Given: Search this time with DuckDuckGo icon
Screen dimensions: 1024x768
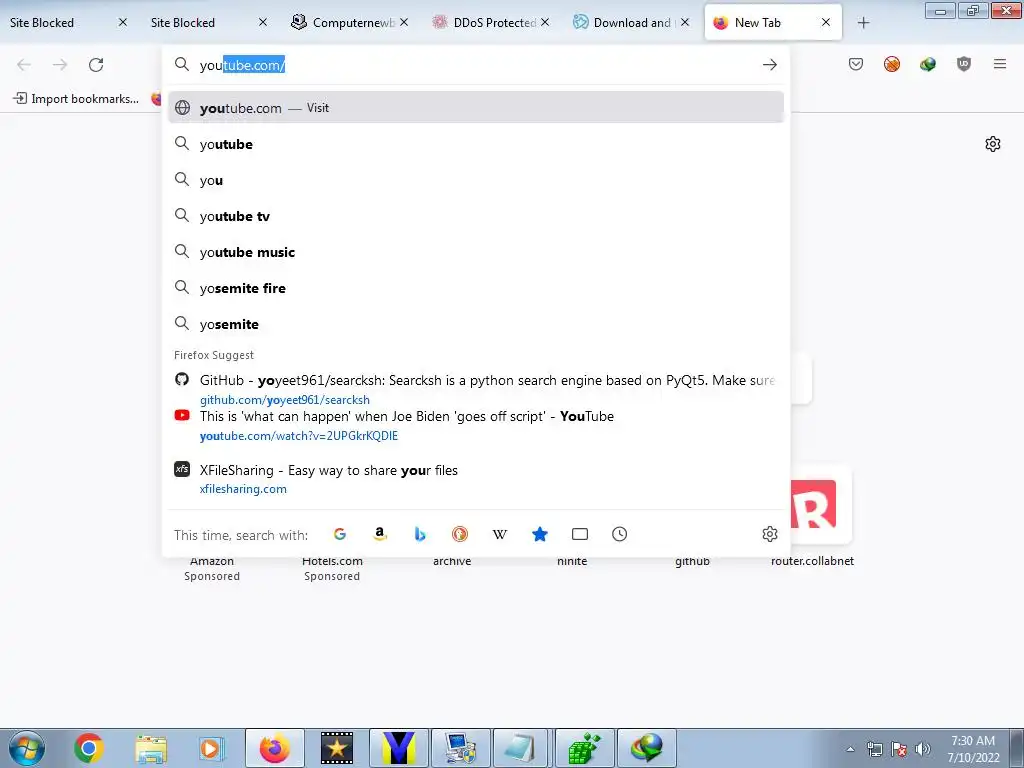Looking at the screenshot, I should coord(460,534).
